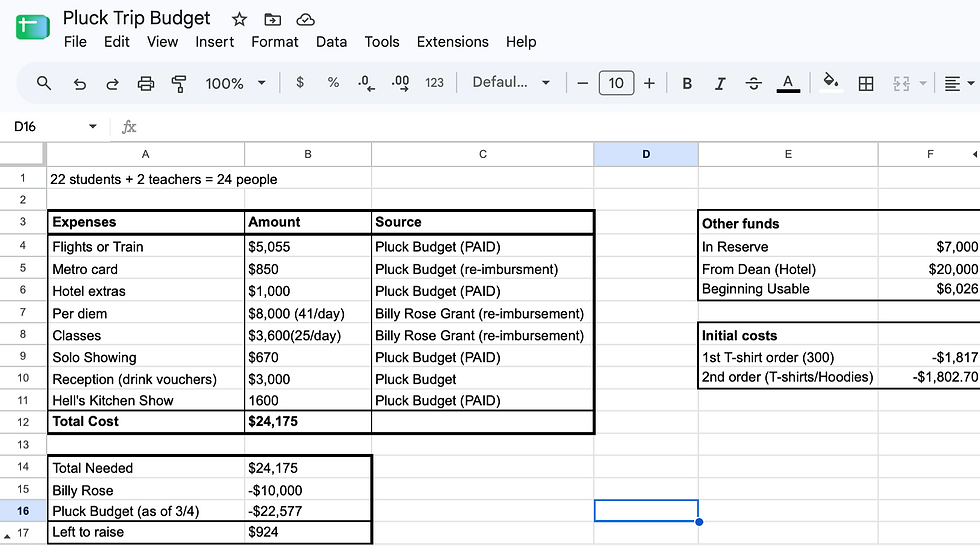
Task: Open the Insert menu
Action: 214,42
